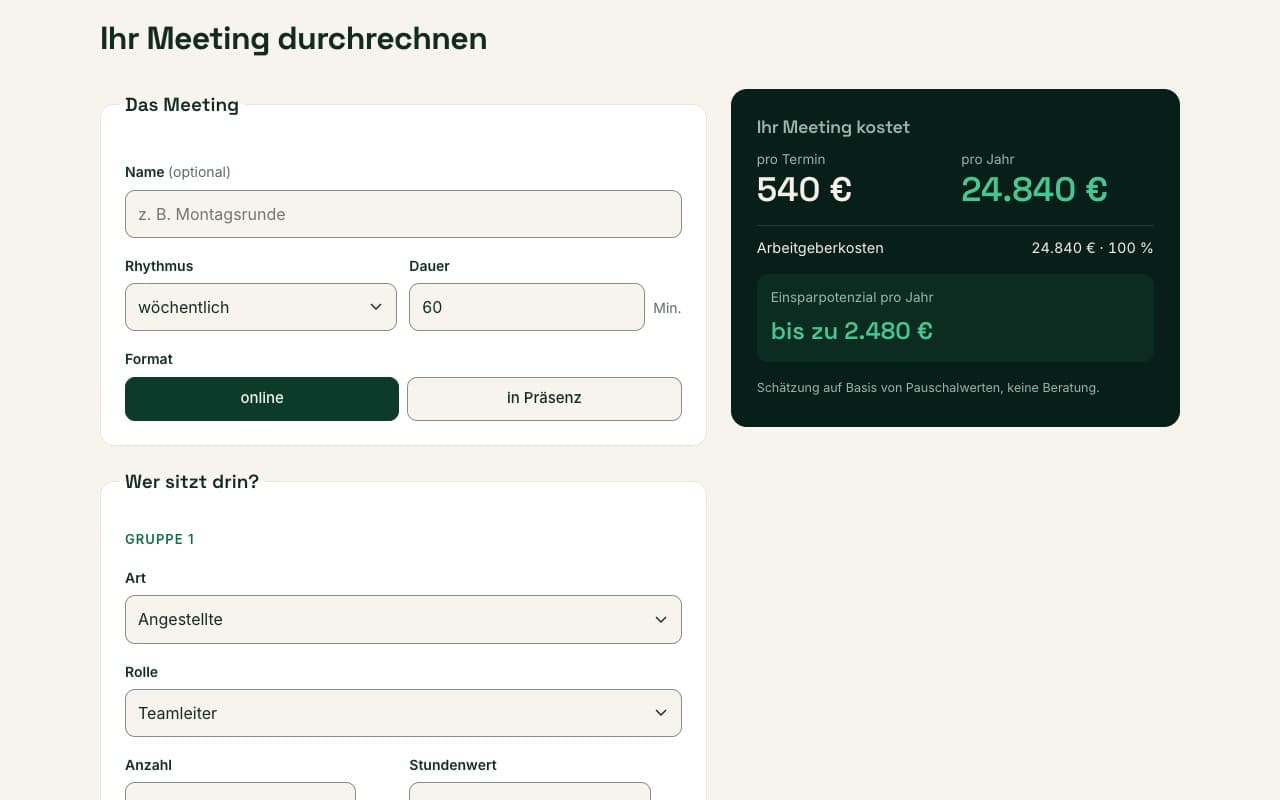The width and height of the screenshot is (1280, 800).
Task: Click the Das Meeting section title
Action: click(182, 105)
